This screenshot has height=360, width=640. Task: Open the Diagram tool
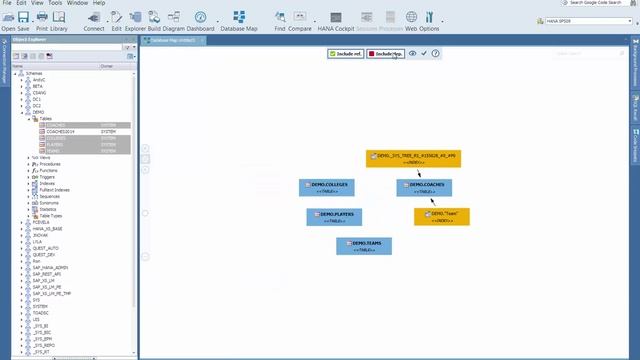click(x=173, y=21)
